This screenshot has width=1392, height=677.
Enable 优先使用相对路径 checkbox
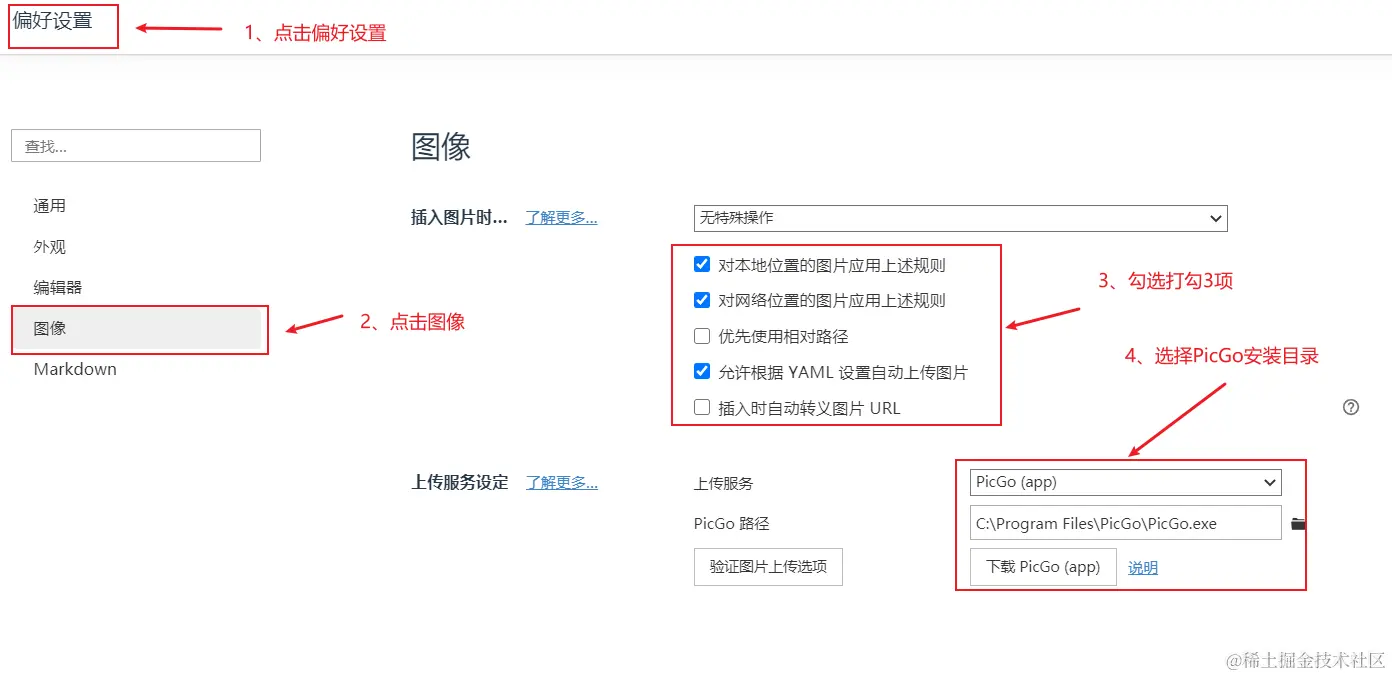pos(702,336)
